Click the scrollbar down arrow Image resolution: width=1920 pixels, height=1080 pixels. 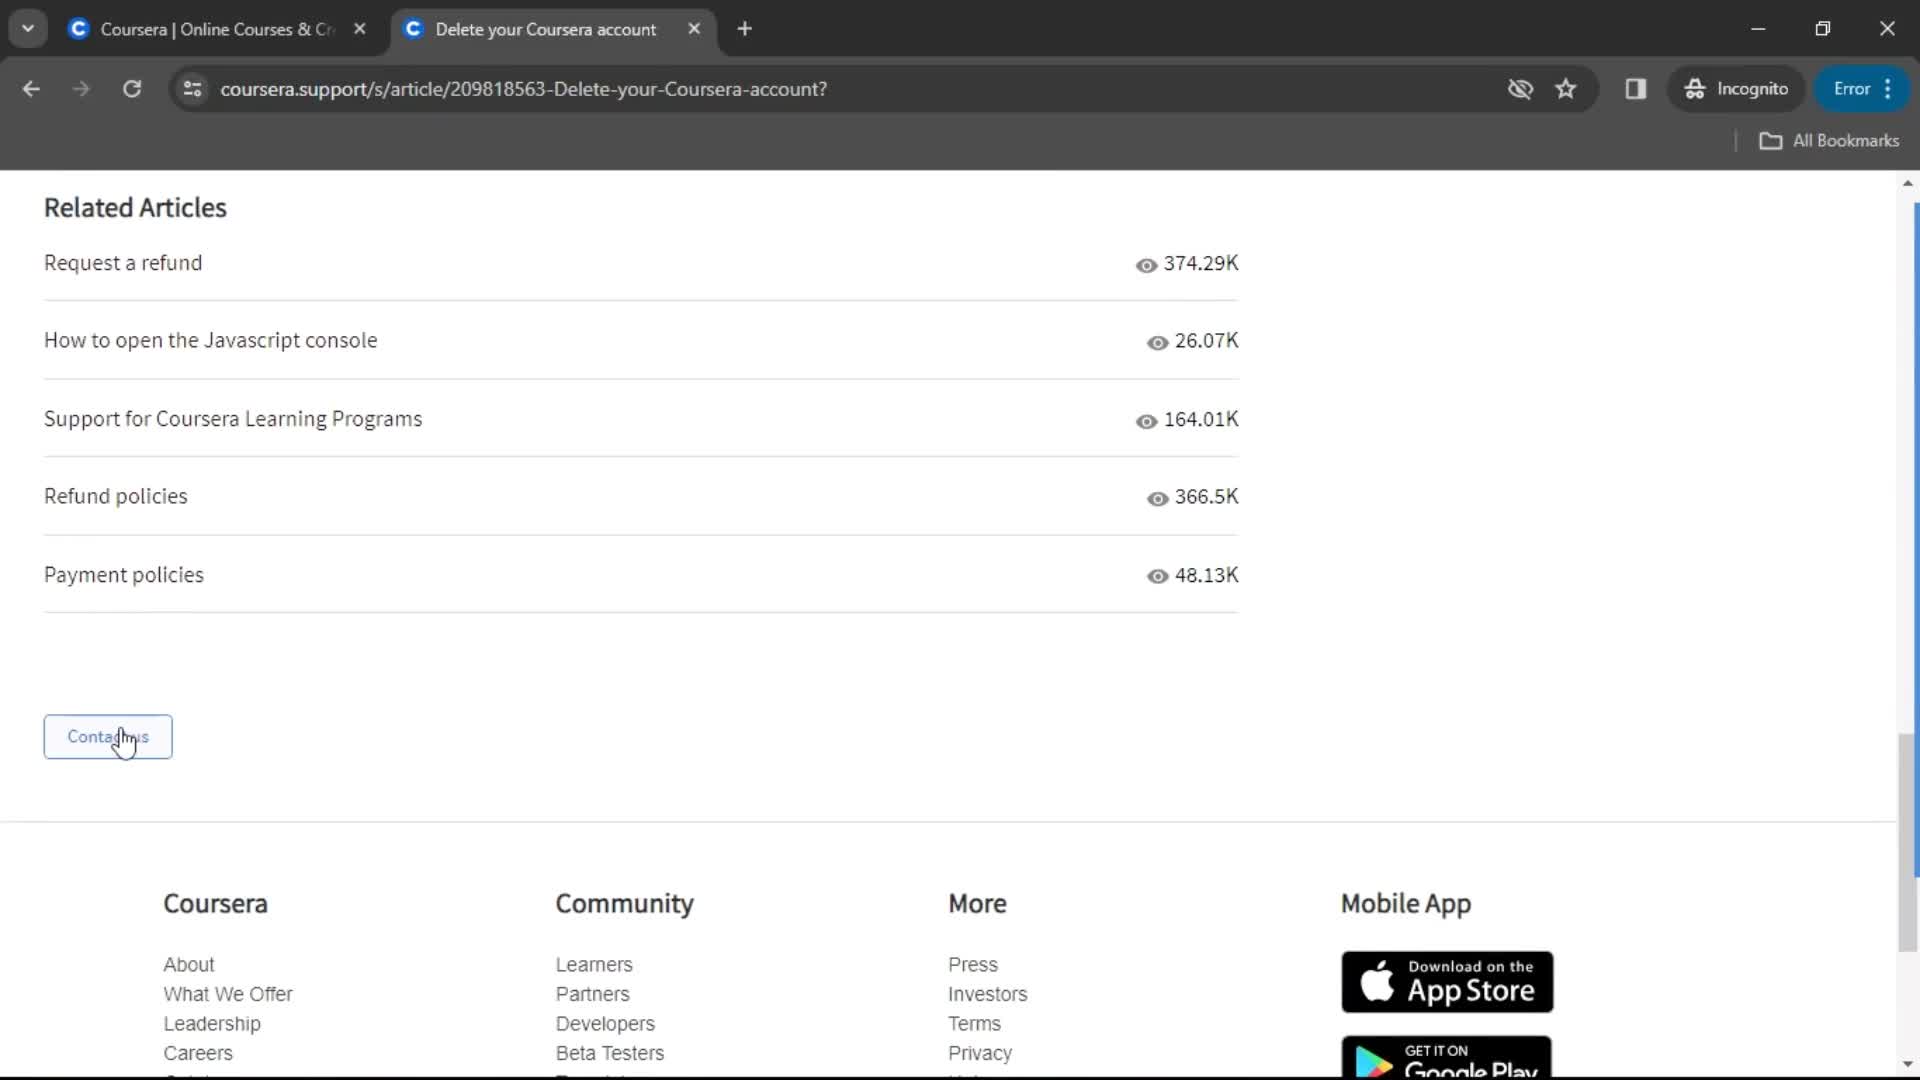coord(1907,1065)
